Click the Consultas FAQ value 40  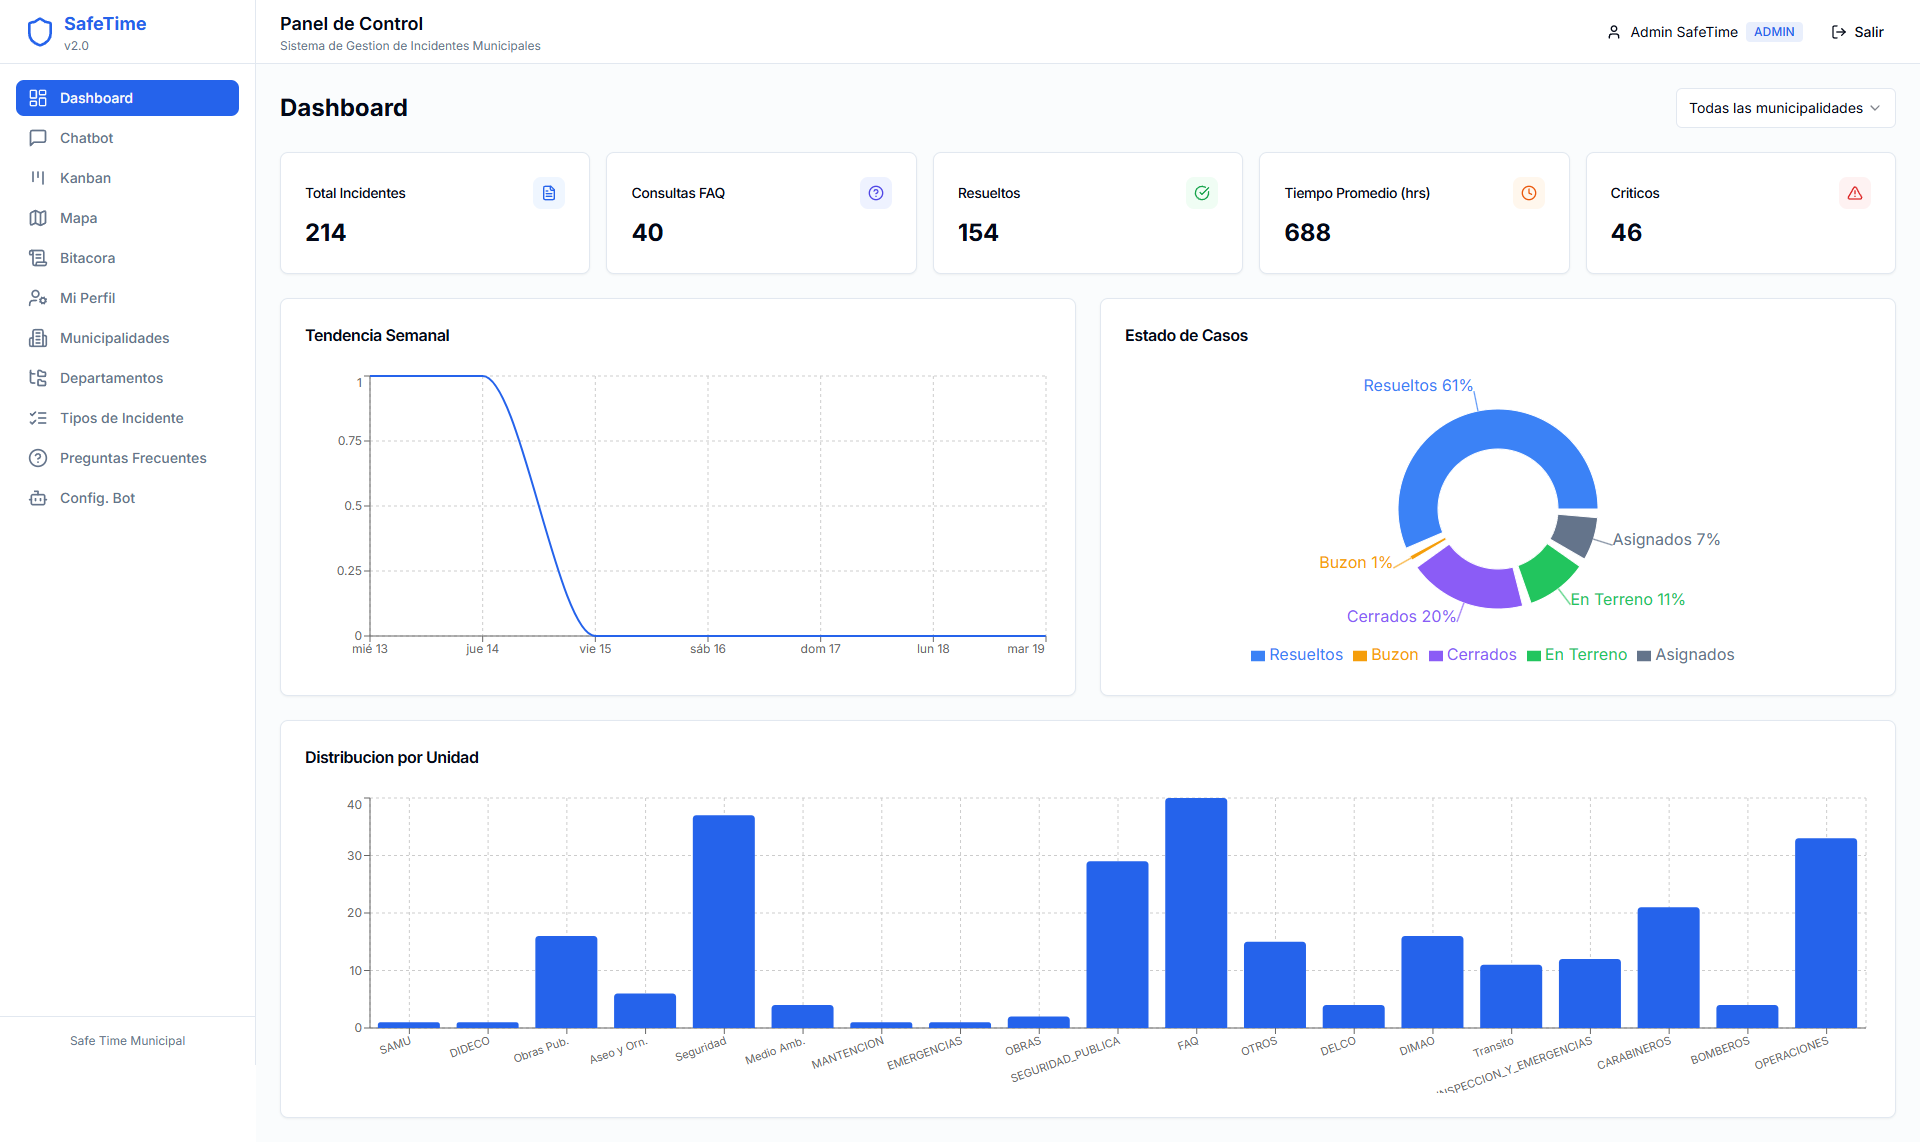point(648,232)
